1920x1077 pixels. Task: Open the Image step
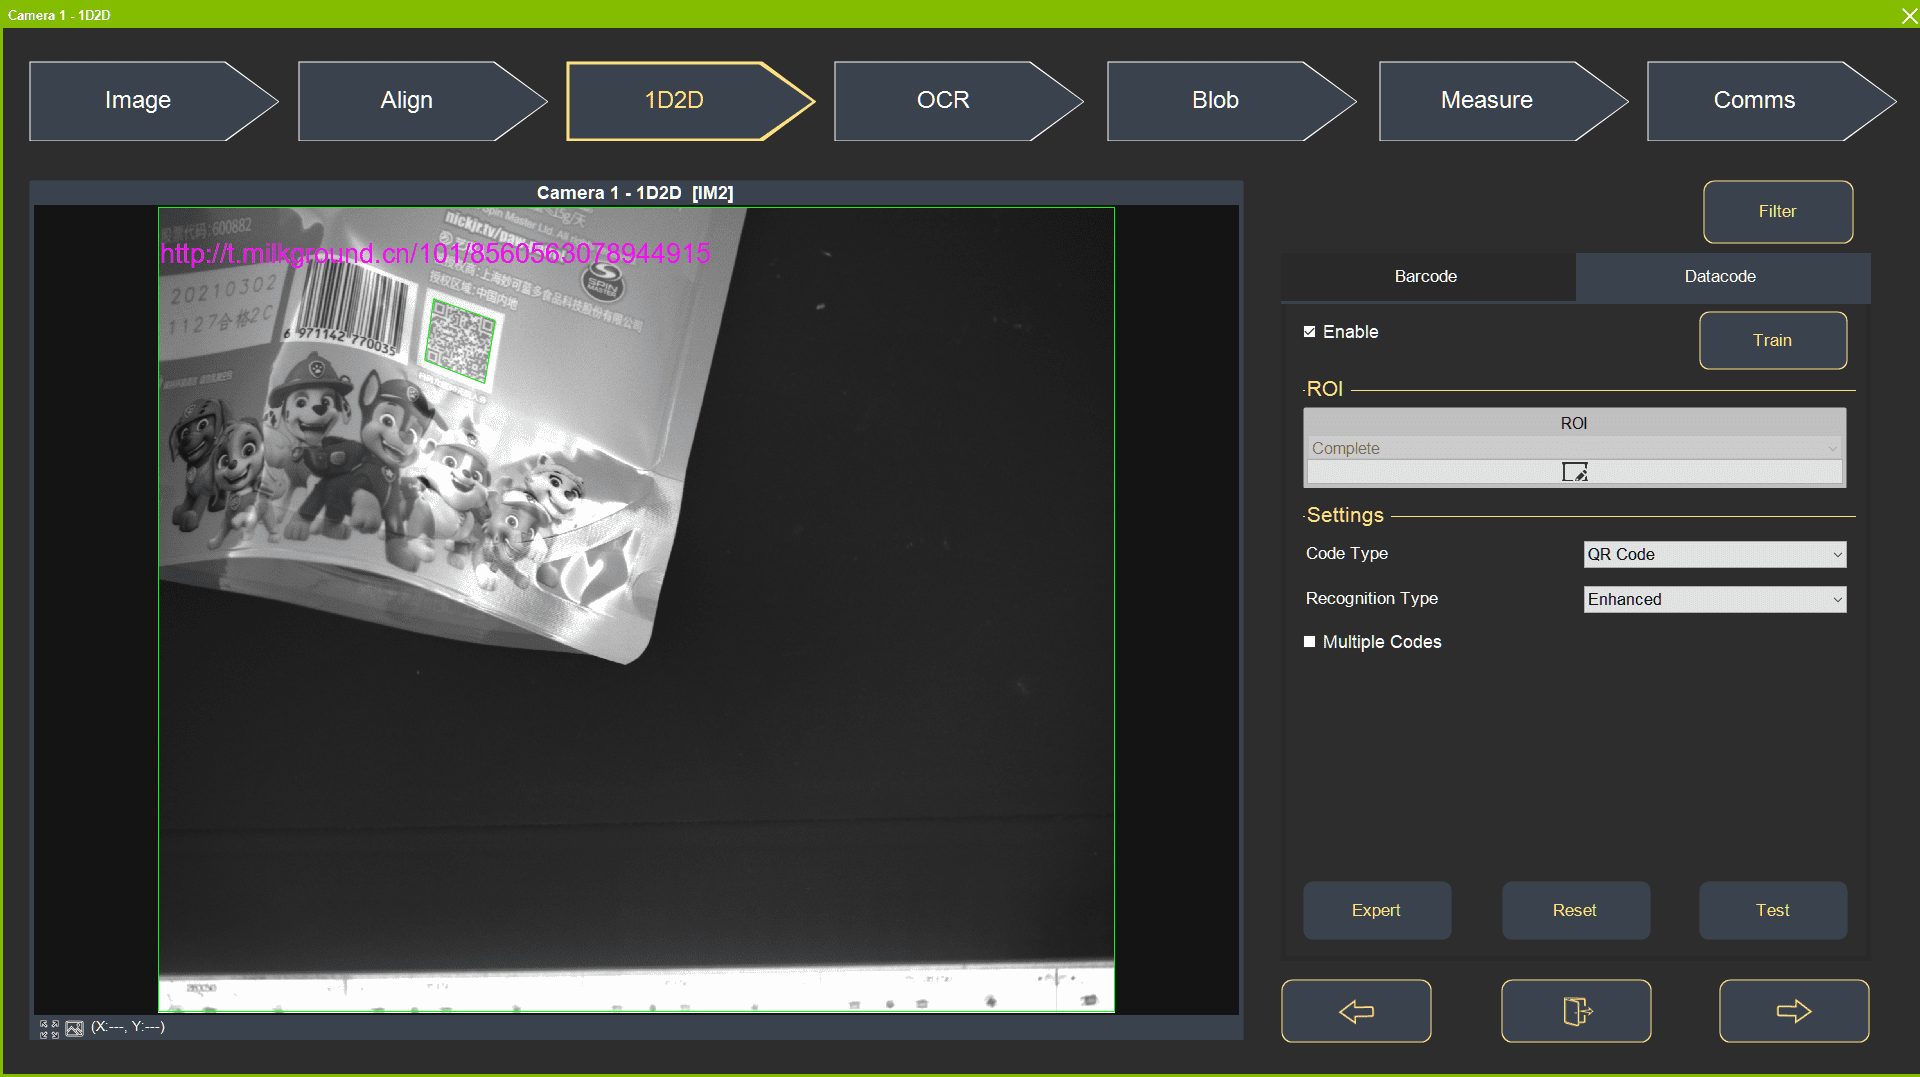tap(153, 100)
